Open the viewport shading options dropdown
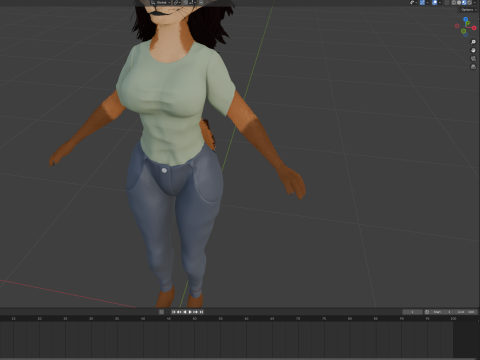Image resolution: width=480 pixels, height=360 pixels. (x=475, y=2)
